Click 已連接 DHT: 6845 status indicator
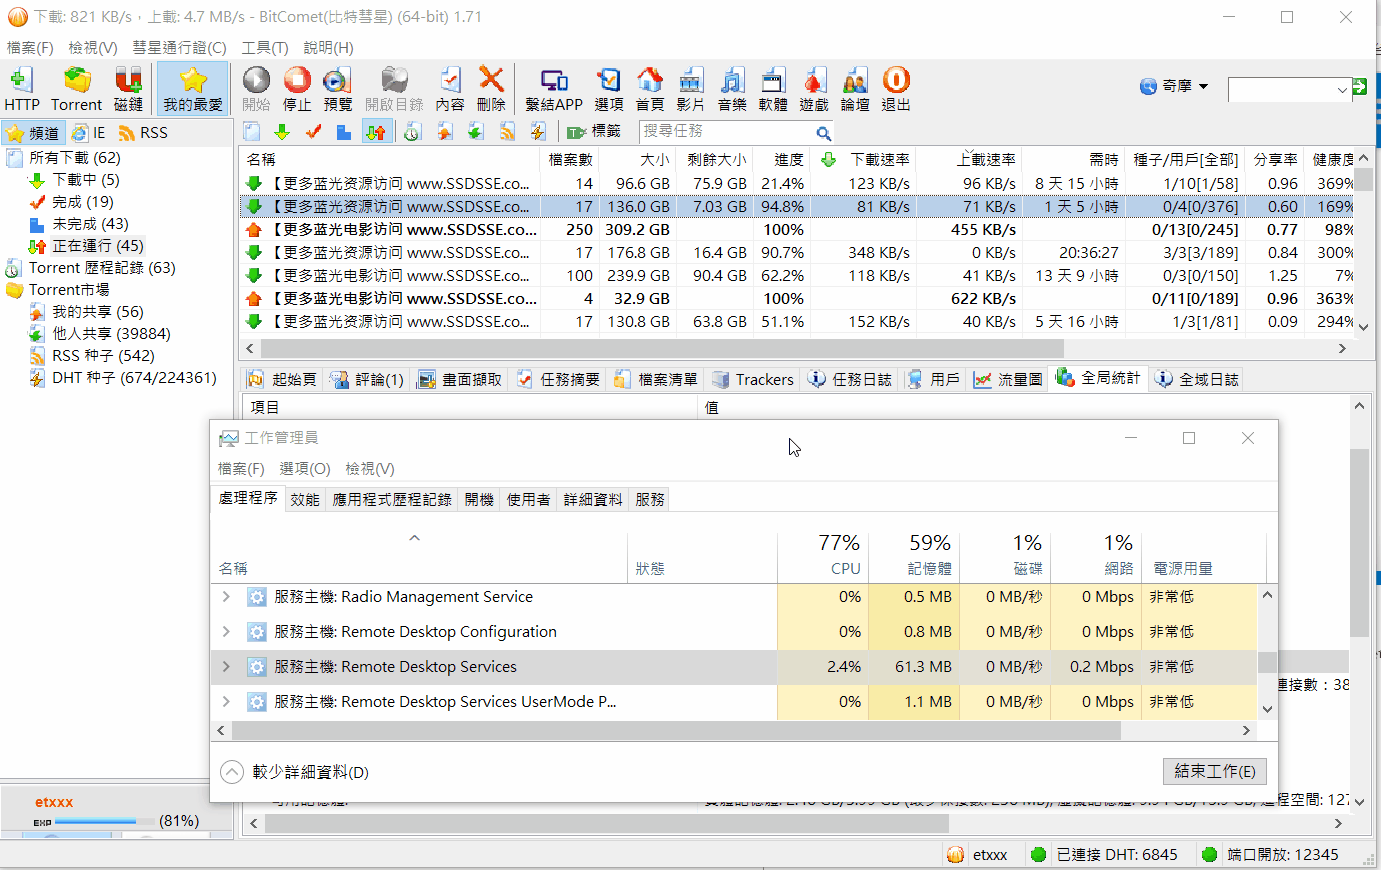The height and width of the screenshot is (870, 1381). pyautogui.click(x=1105, y=855)
